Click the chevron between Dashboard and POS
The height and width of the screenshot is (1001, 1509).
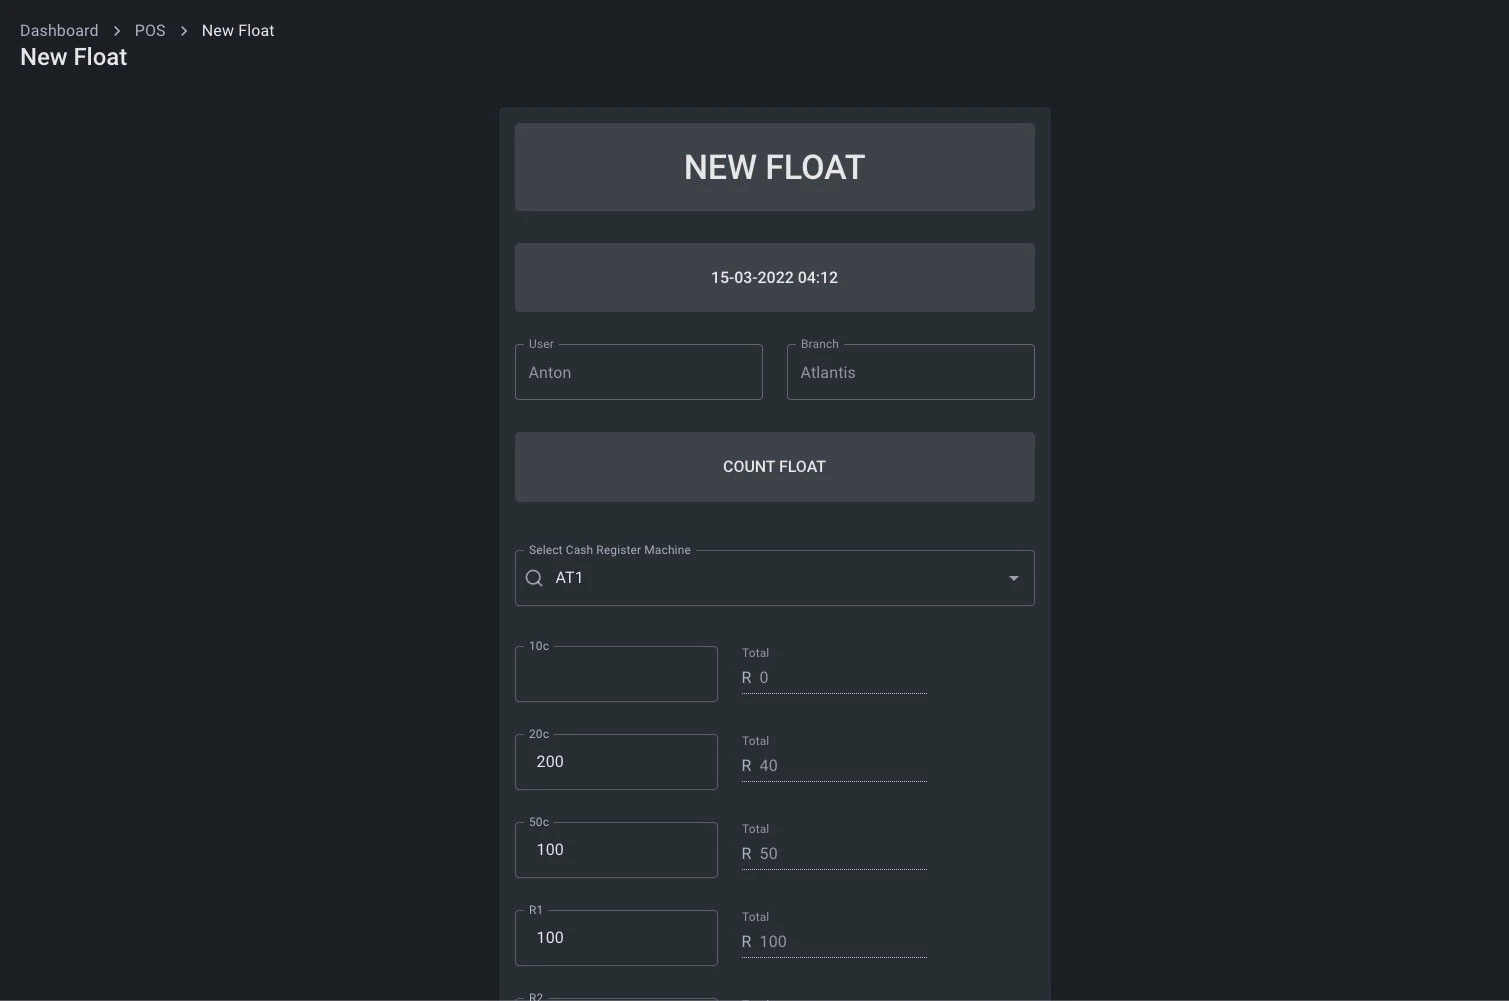click(117, 31)
